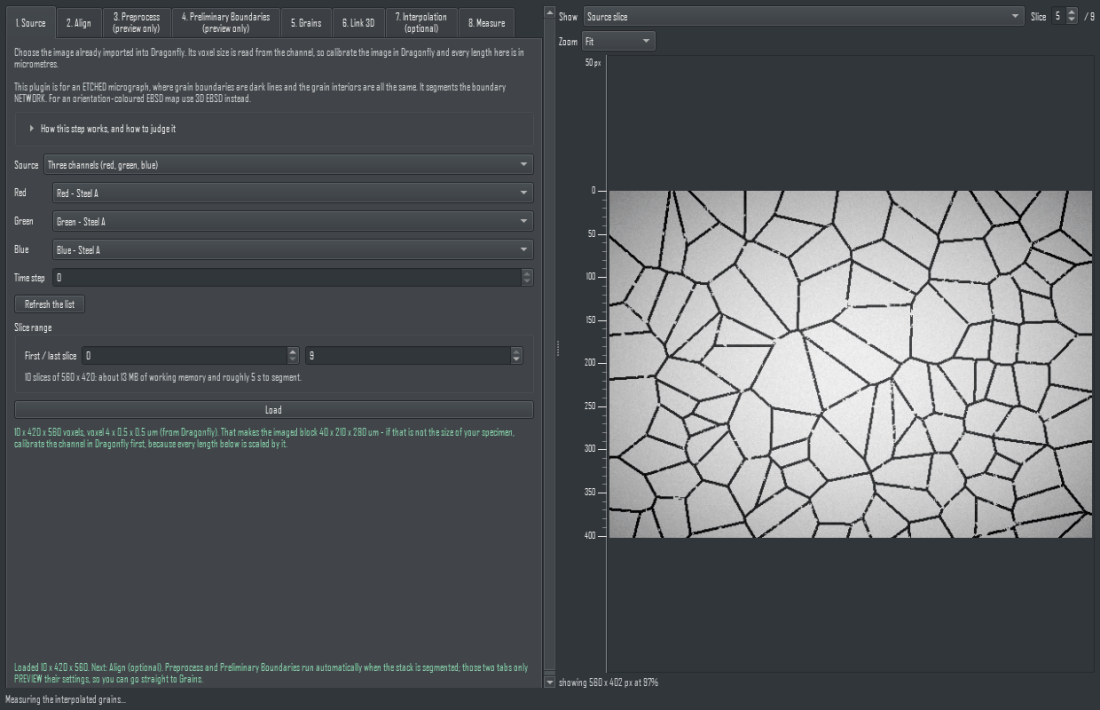
Task: Open the 7. Interpolation (optional) tab
Action: tap(421, 22)
